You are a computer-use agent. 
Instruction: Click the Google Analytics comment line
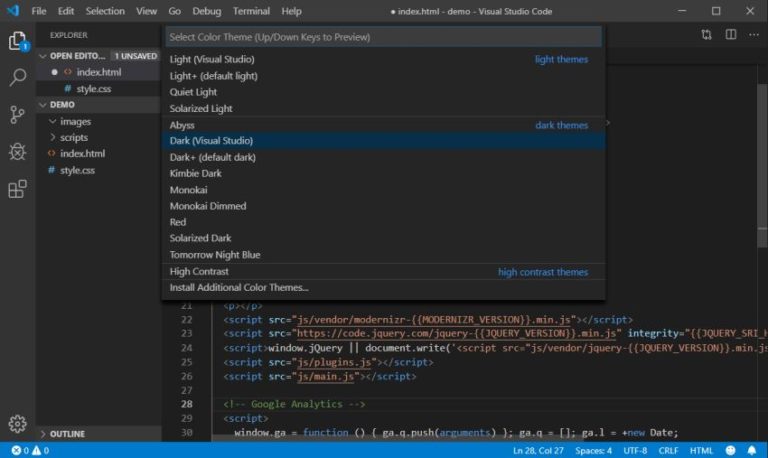294,404
